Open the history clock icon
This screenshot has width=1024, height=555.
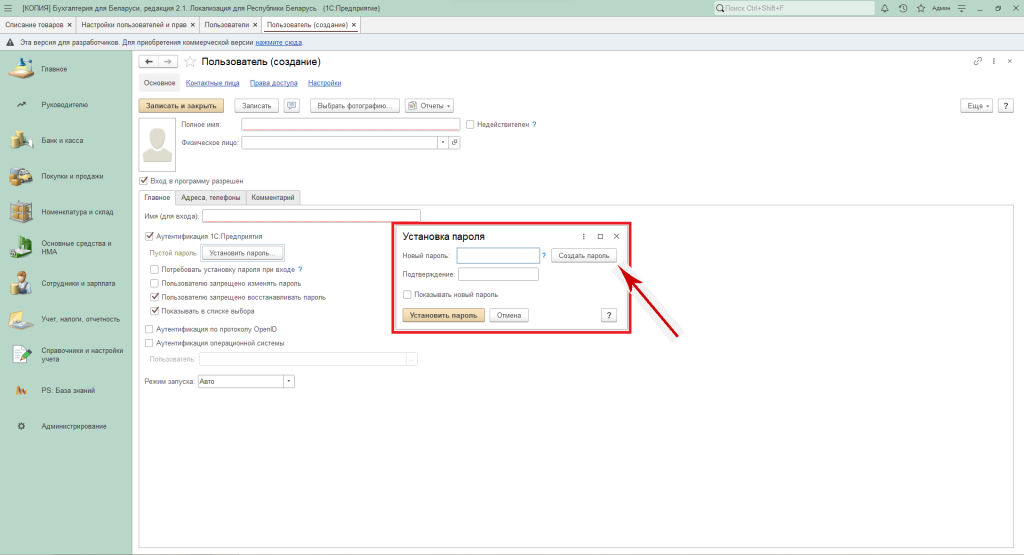pos(903,8)
